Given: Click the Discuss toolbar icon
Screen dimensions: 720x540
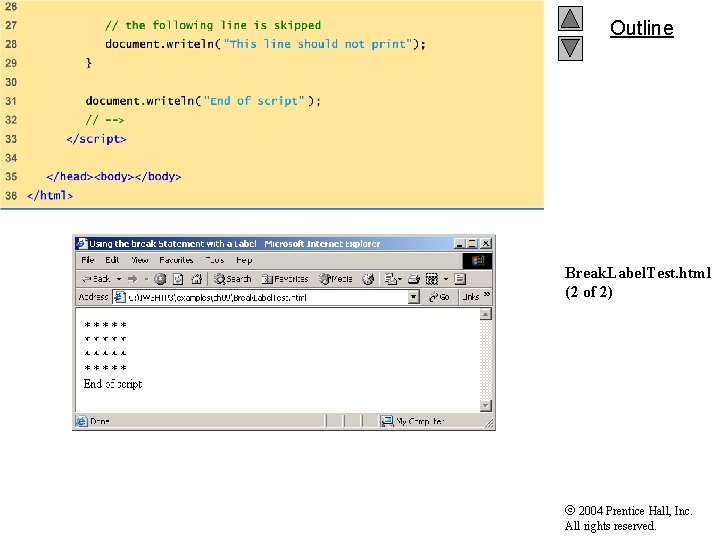Looking at the screenshot, I should 460,279.
